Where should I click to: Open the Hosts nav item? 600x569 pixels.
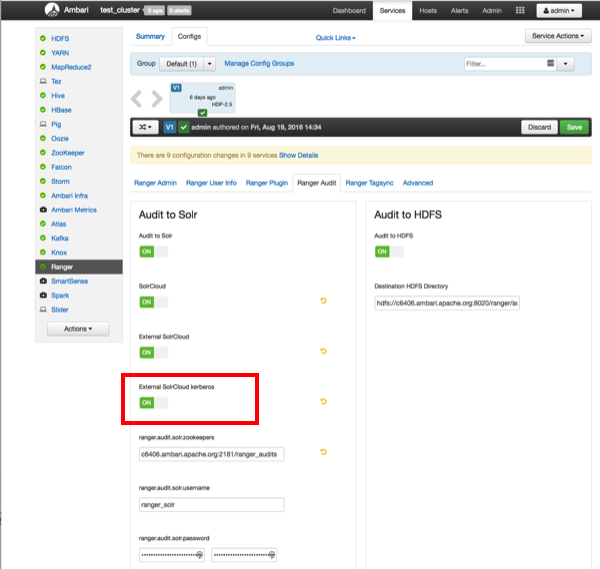[x=428, y=11]
